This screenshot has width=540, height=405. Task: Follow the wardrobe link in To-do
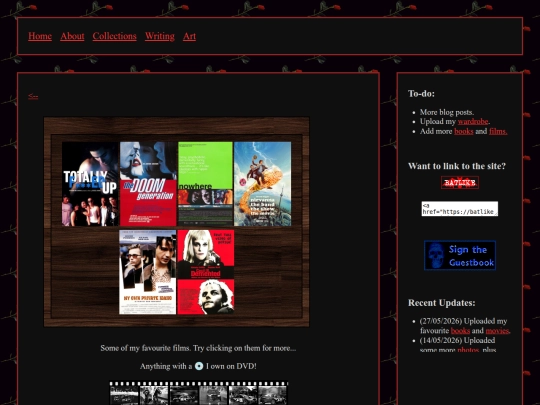(473, 122)
